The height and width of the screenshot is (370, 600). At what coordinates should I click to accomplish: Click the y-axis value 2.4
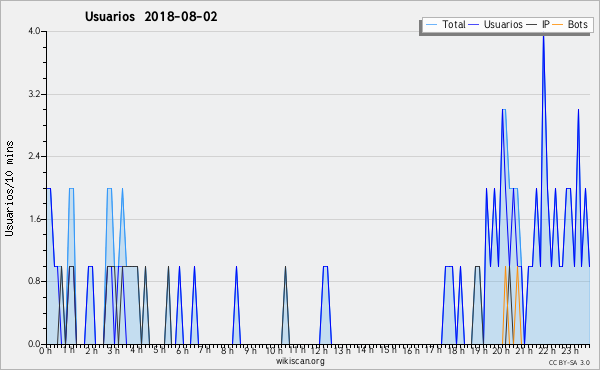pos(34,156)
